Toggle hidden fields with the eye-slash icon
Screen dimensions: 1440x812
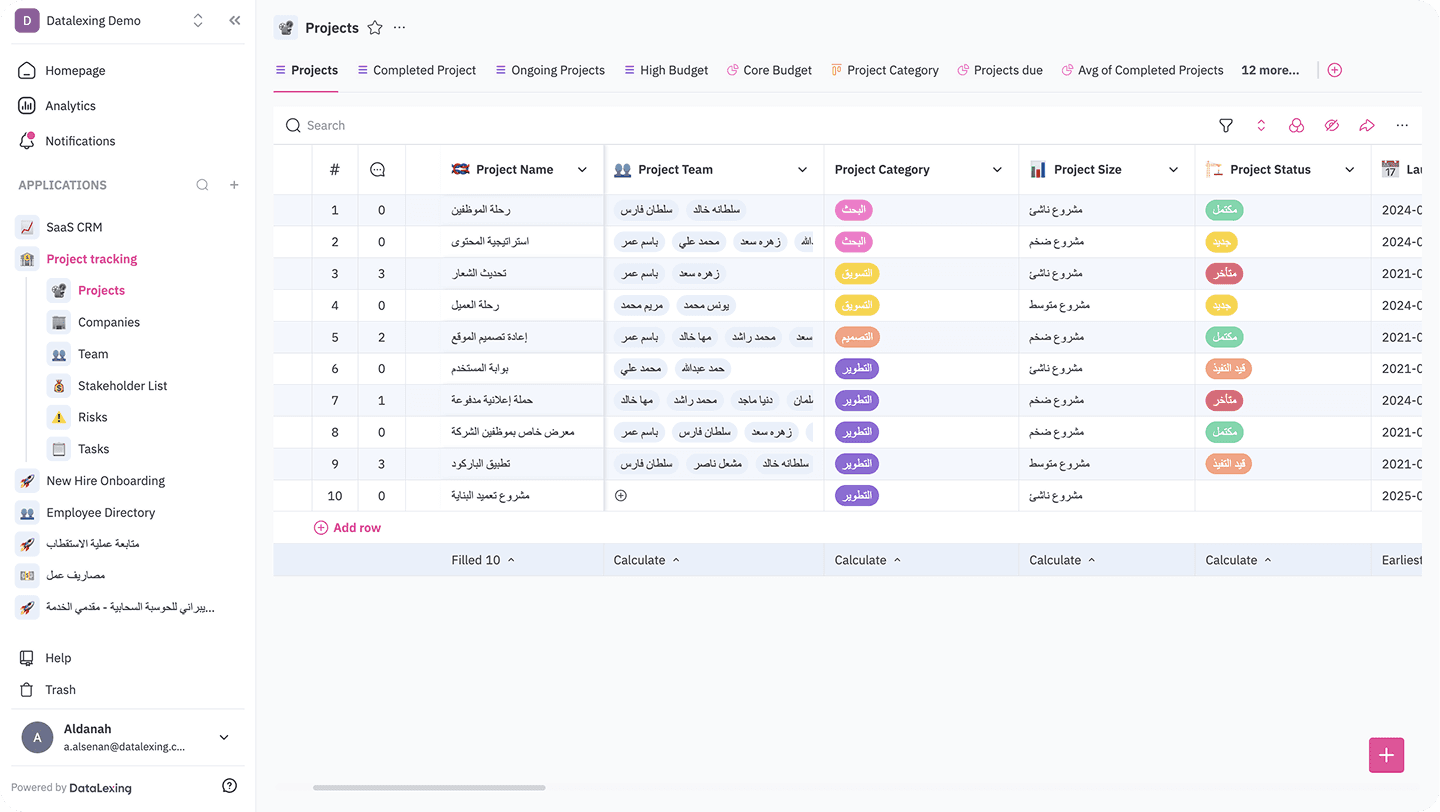coord(1331,125)
